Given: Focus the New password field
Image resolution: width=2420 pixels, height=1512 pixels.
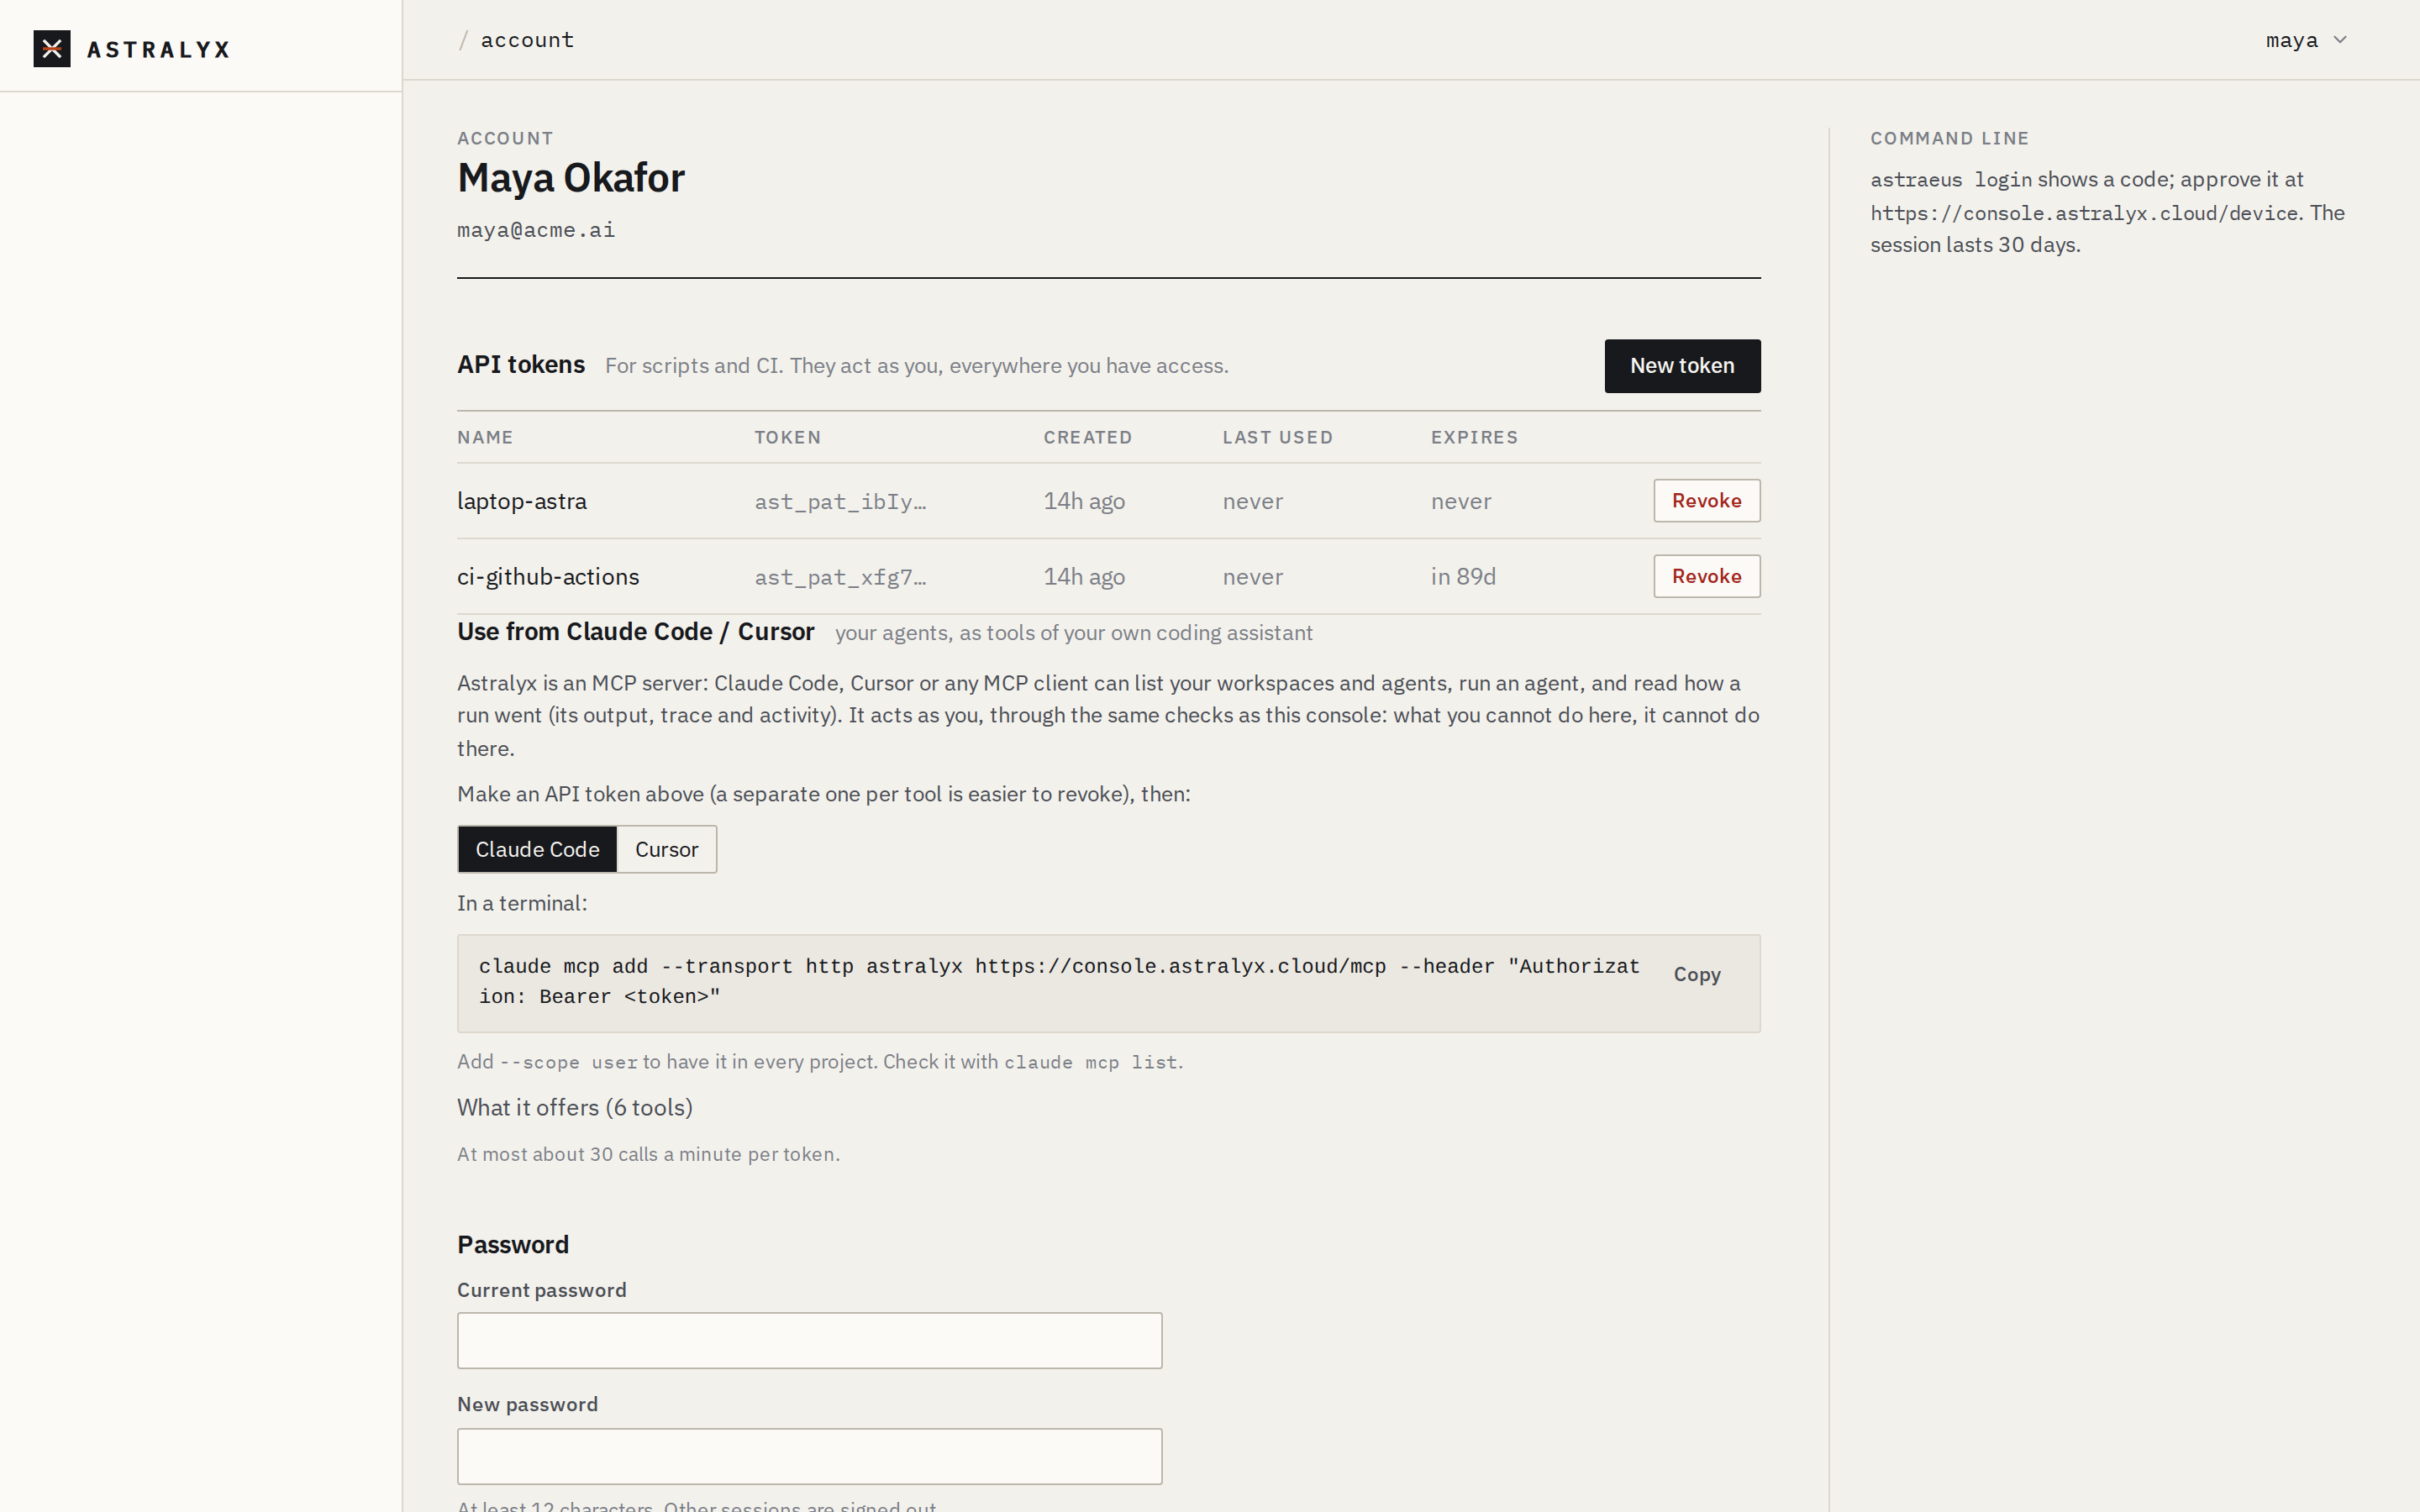Looking at the screenshot, I should [x=810, y=1456].
